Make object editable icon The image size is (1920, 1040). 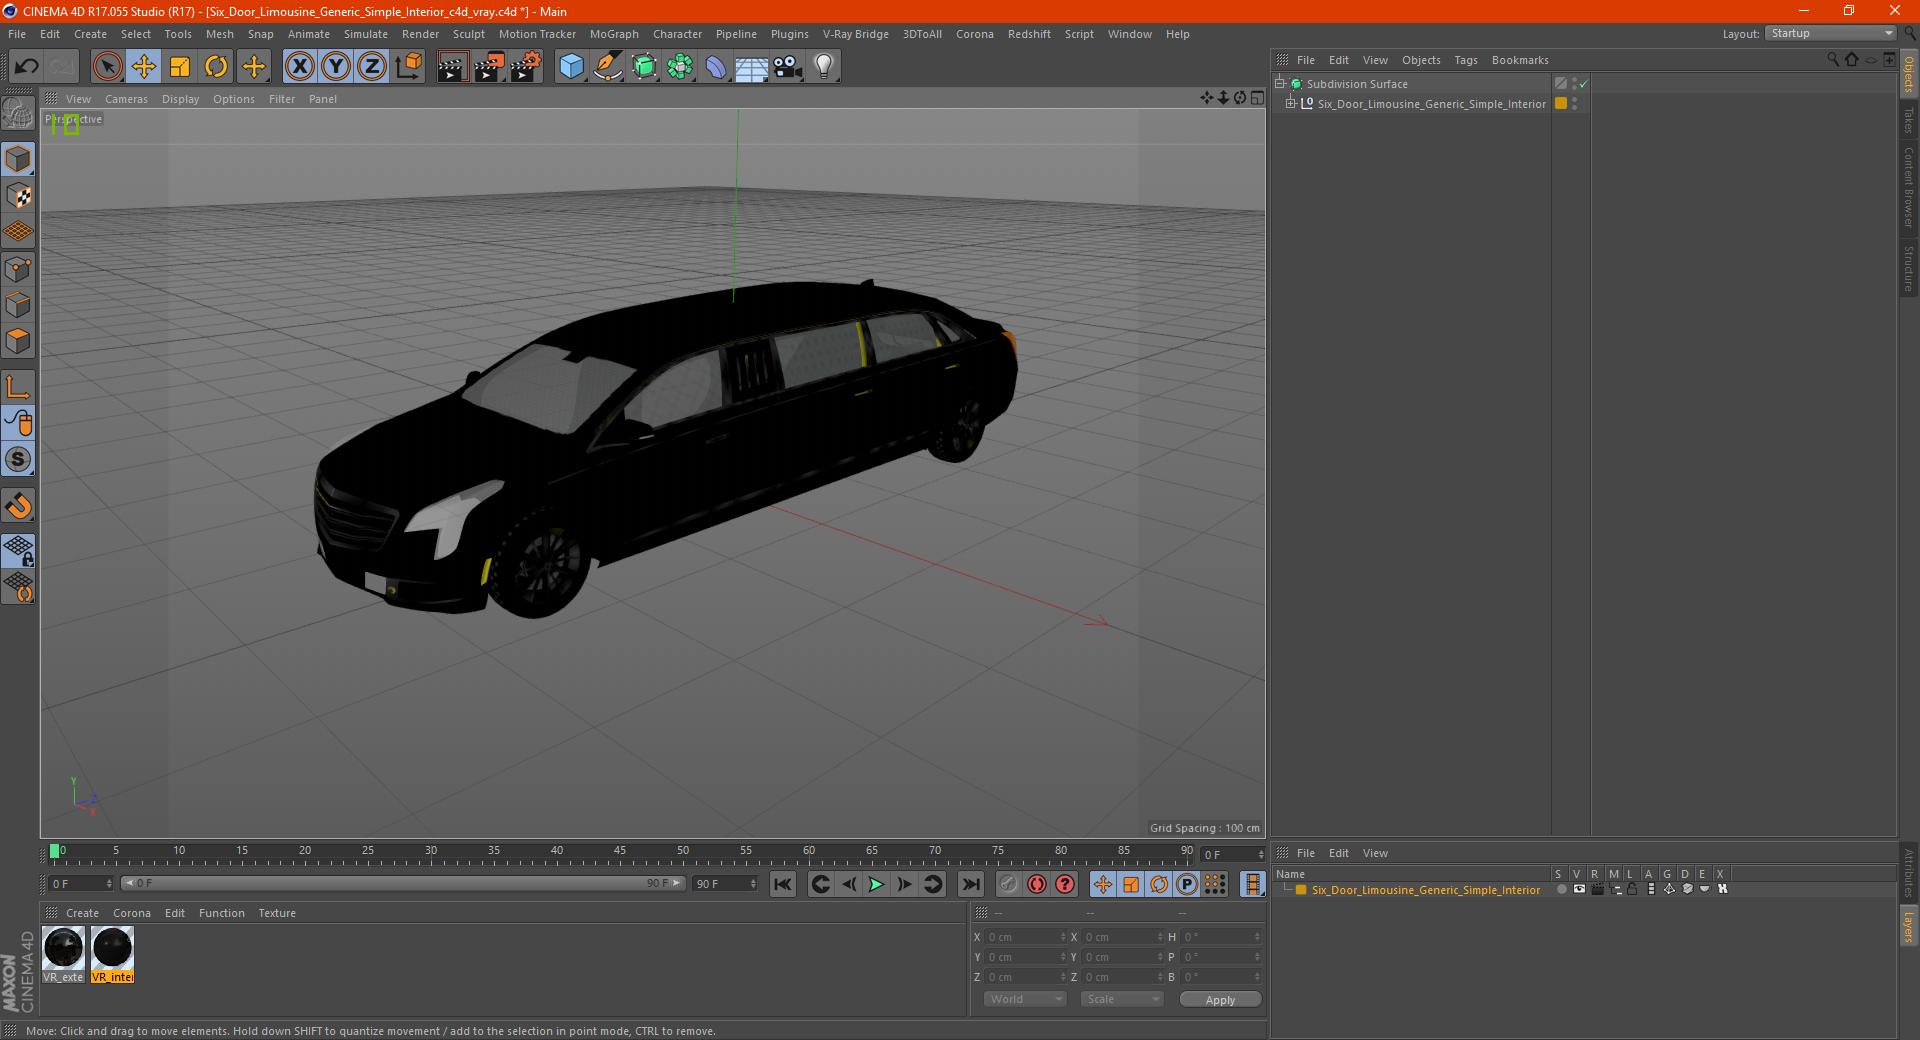pos(18,114)
